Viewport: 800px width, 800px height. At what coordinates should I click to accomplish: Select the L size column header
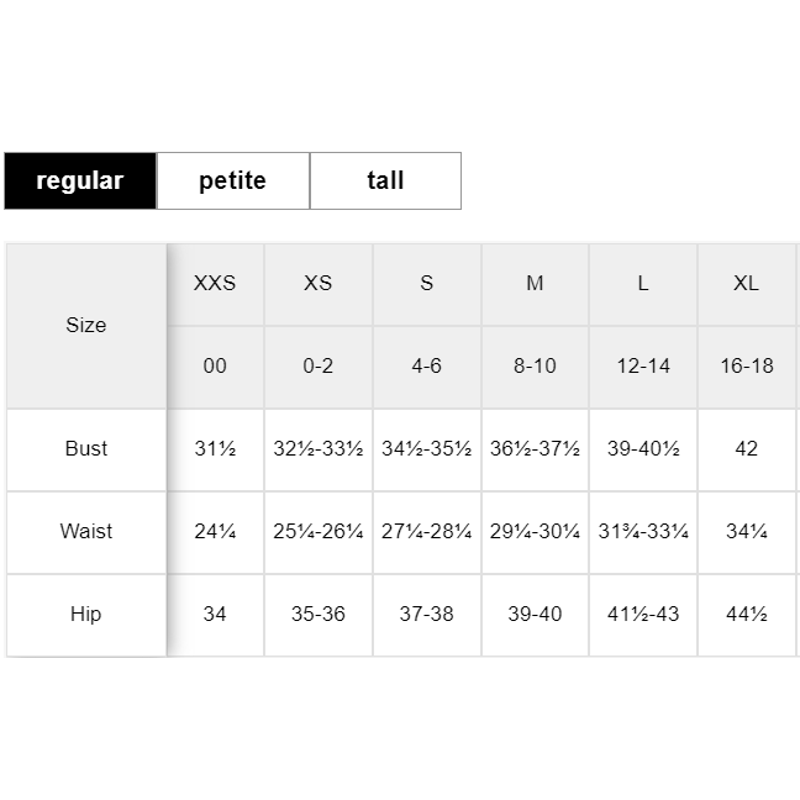pyautogui.click(x=643, y=284)
